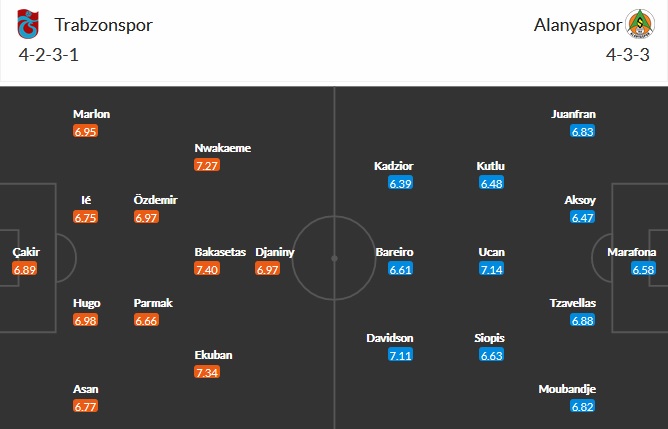Open the Alanyaspor team name link
The image size is (668, 429).
click(575, 24)
